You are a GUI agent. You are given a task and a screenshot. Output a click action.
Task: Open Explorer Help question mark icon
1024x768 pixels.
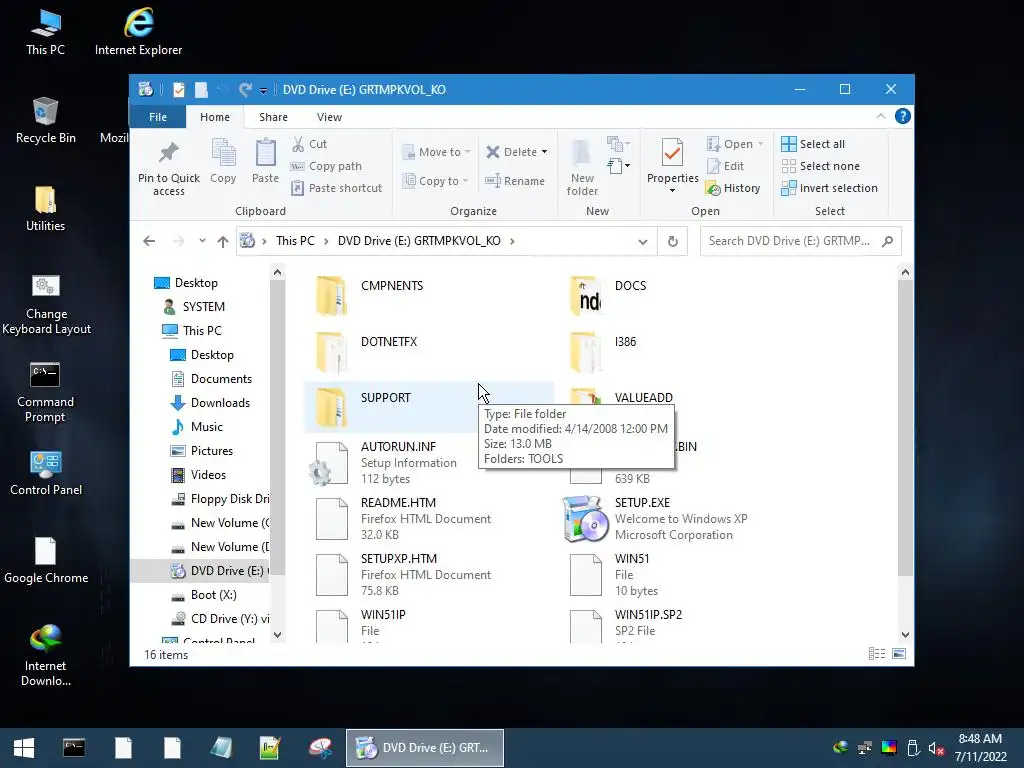click(x=903, y=116)
